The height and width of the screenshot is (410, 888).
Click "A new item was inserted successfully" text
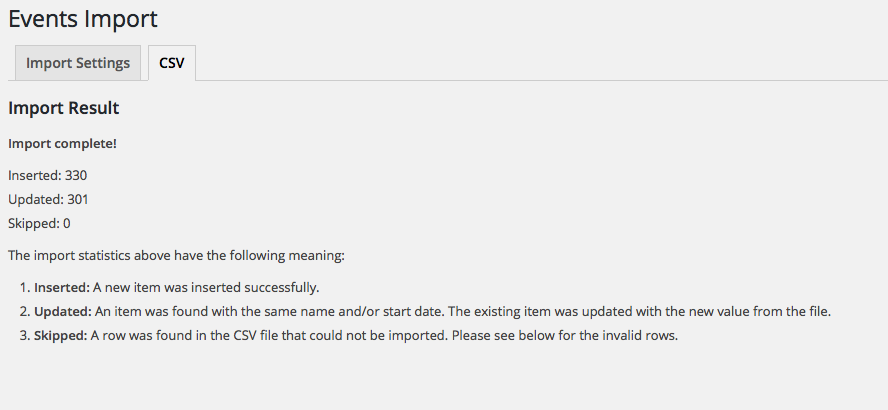tap(206, 287)
